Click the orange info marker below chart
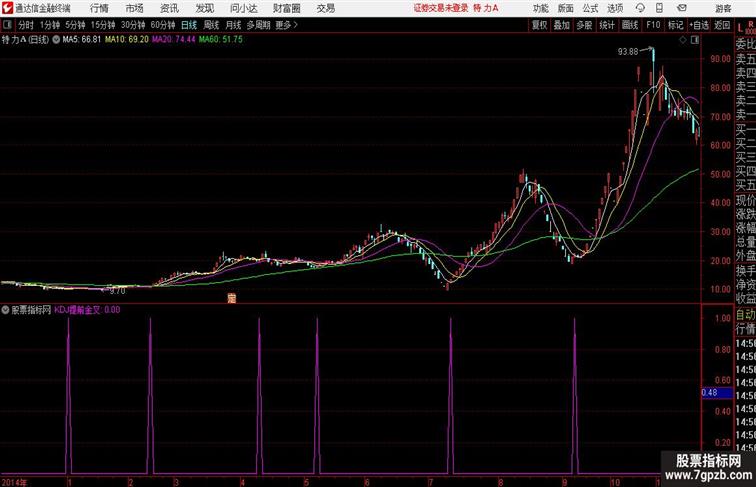This screenshot has width=756, height=487. pos(232,298)
